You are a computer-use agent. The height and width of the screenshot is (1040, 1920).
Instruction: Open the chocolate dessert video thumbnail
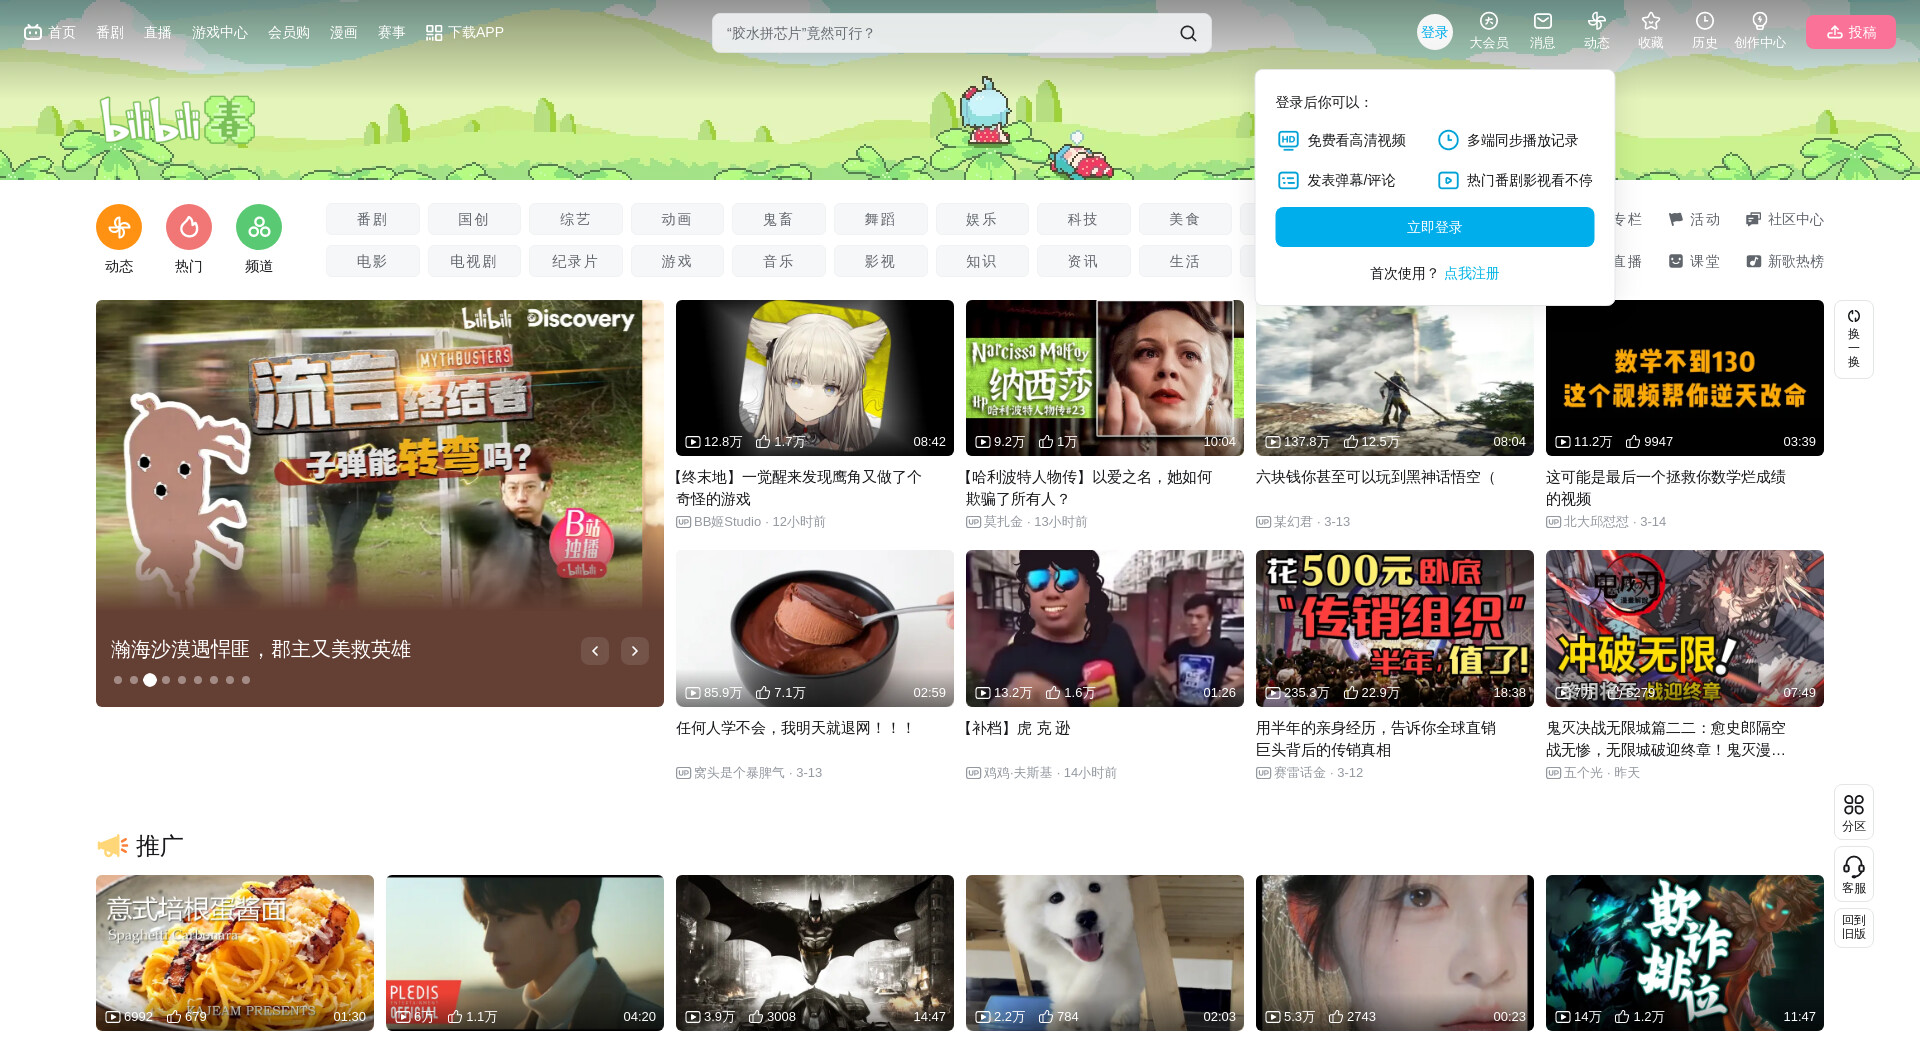(815, 628)
